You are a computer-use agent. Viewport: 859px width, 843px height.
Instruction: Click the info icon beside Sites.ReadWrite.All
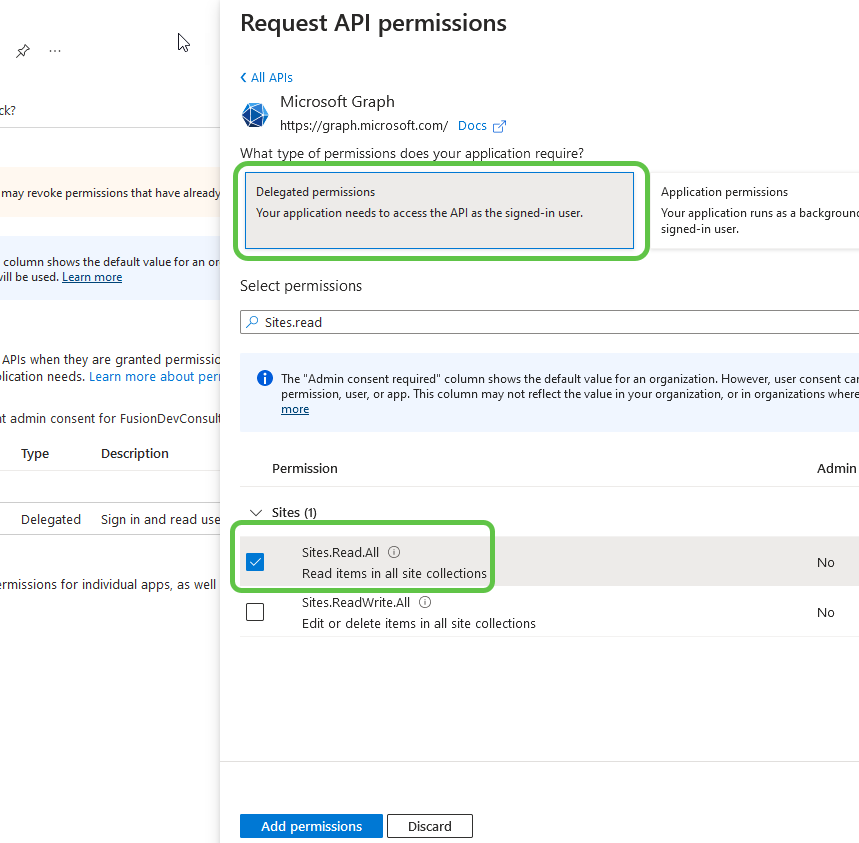pos(424,601)
